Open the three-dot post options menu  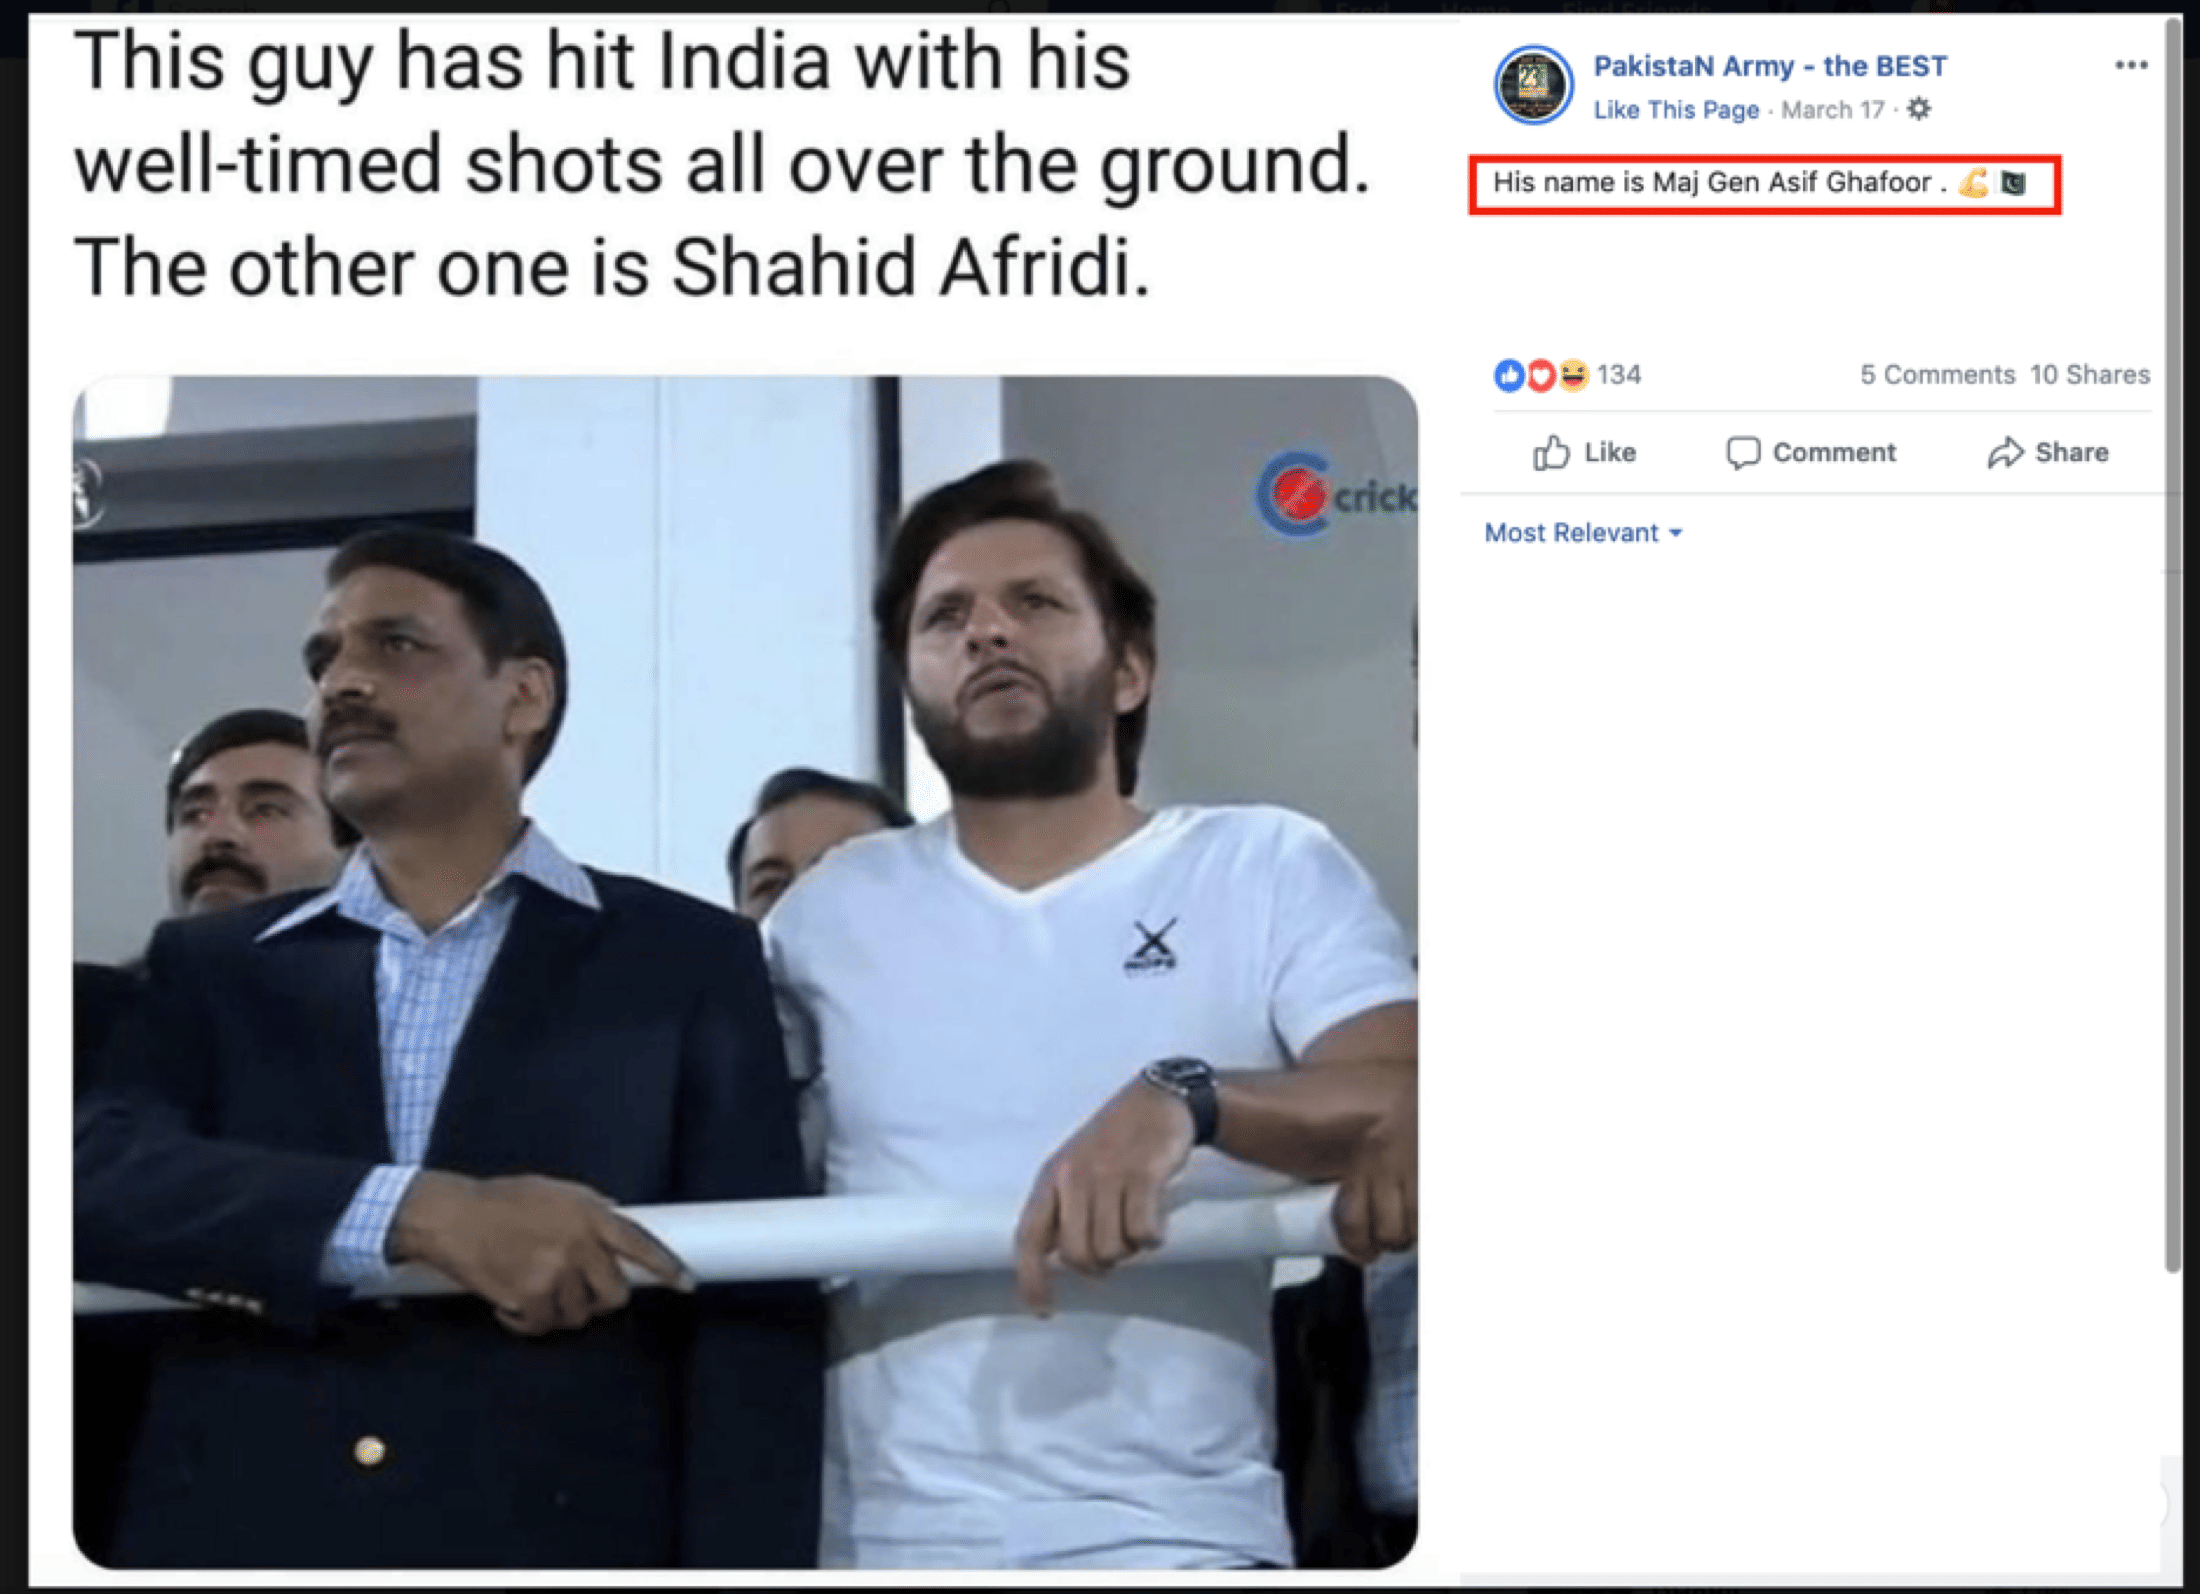coord(2130,66)
